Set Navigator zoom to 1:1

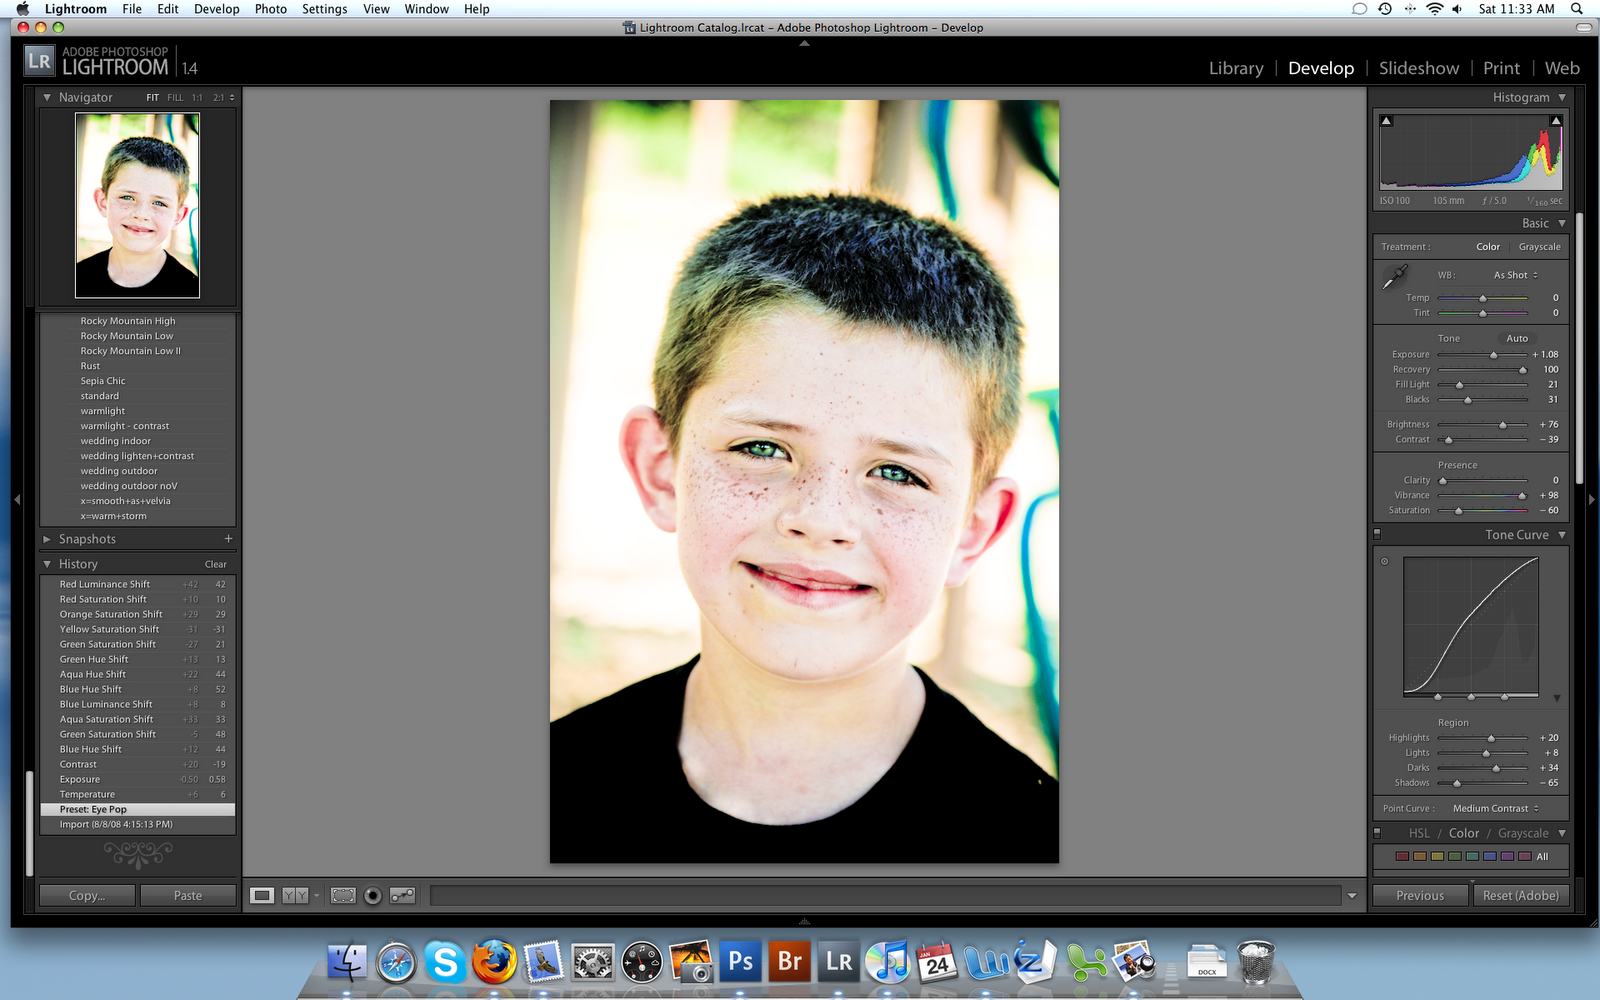[197, 98]
